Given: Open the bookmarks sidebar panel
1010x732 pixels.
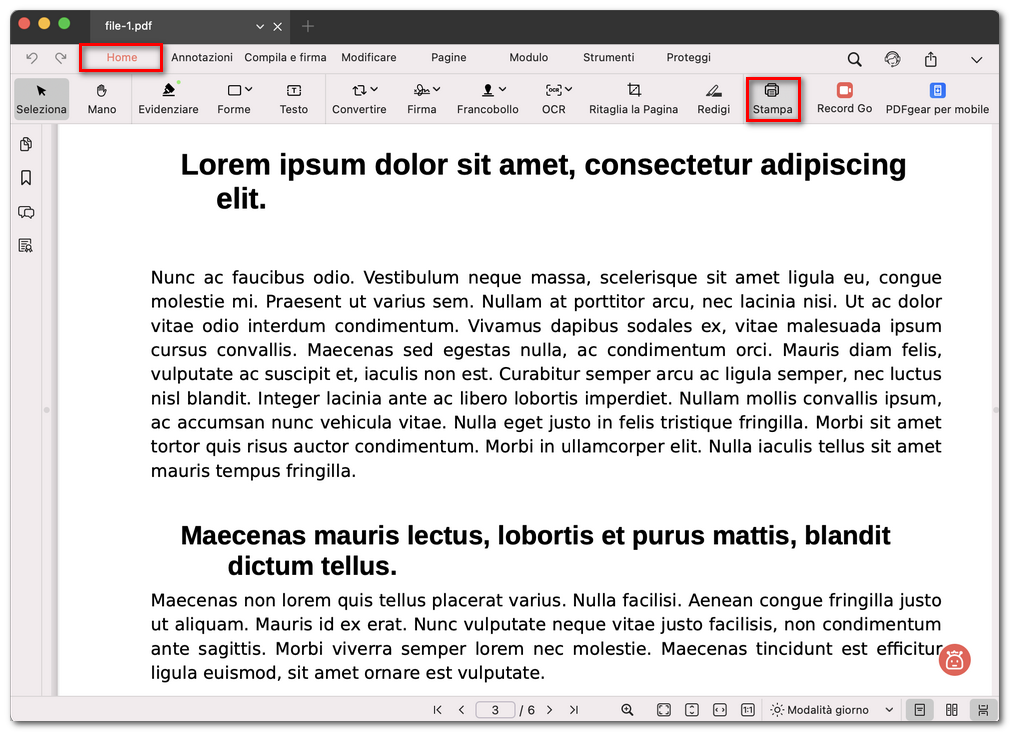Looking at the screenshot, I should coord(26,178).
